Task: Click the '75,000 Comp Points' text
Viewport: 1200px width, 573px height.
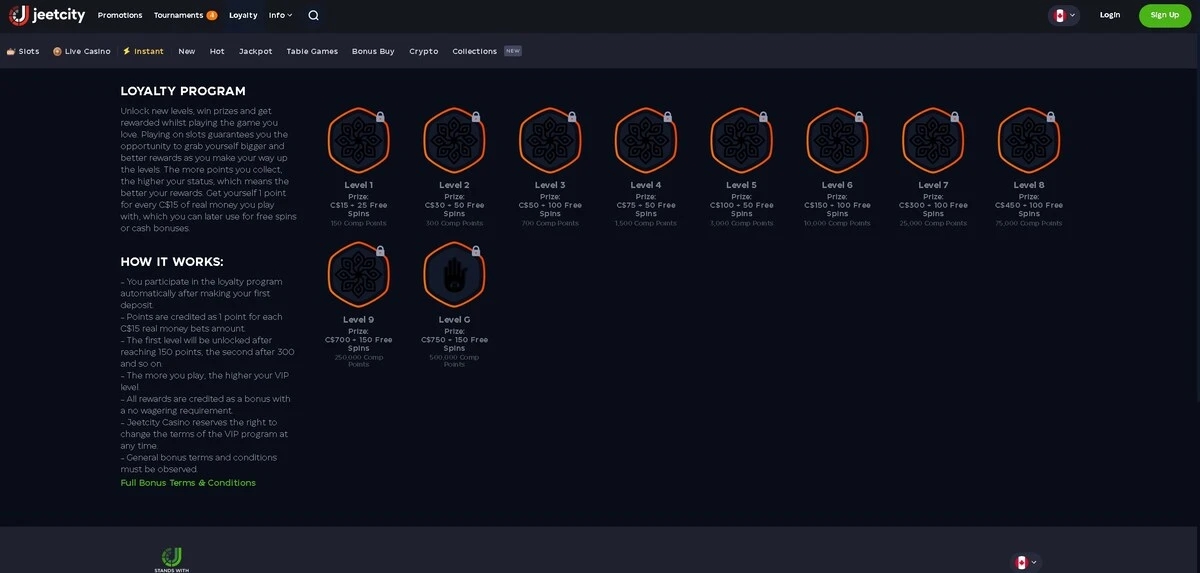Action: 1029,223
